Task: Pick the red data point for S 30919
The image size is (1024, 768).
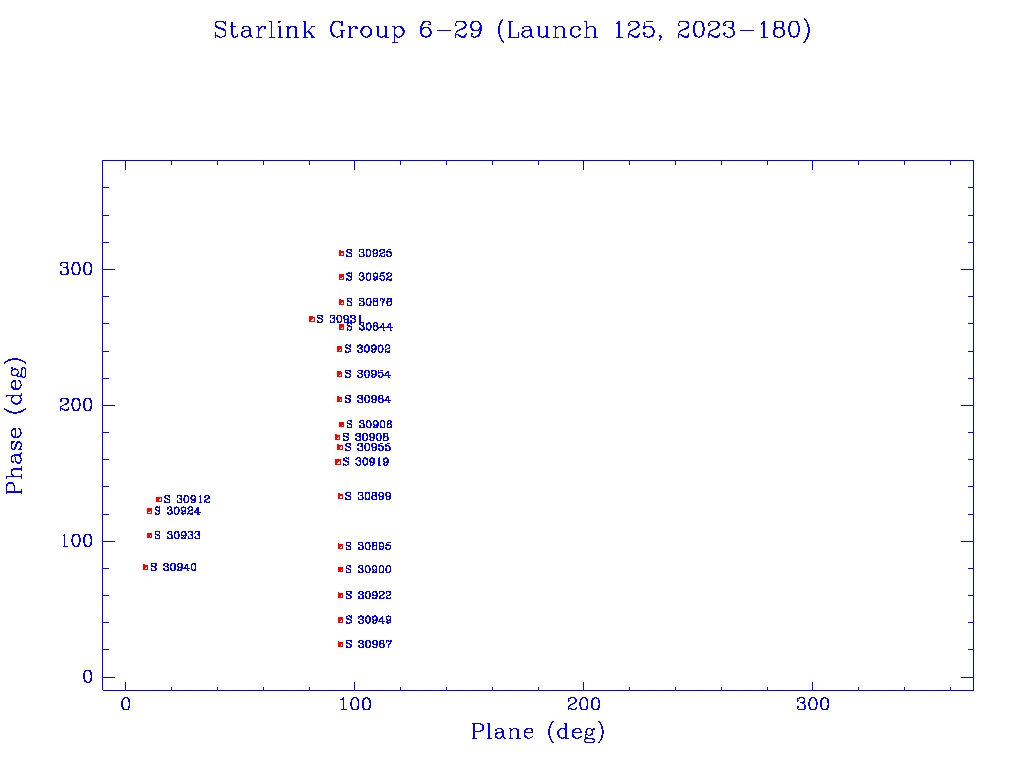Action: pyautogui.click(x=338, y=462)
